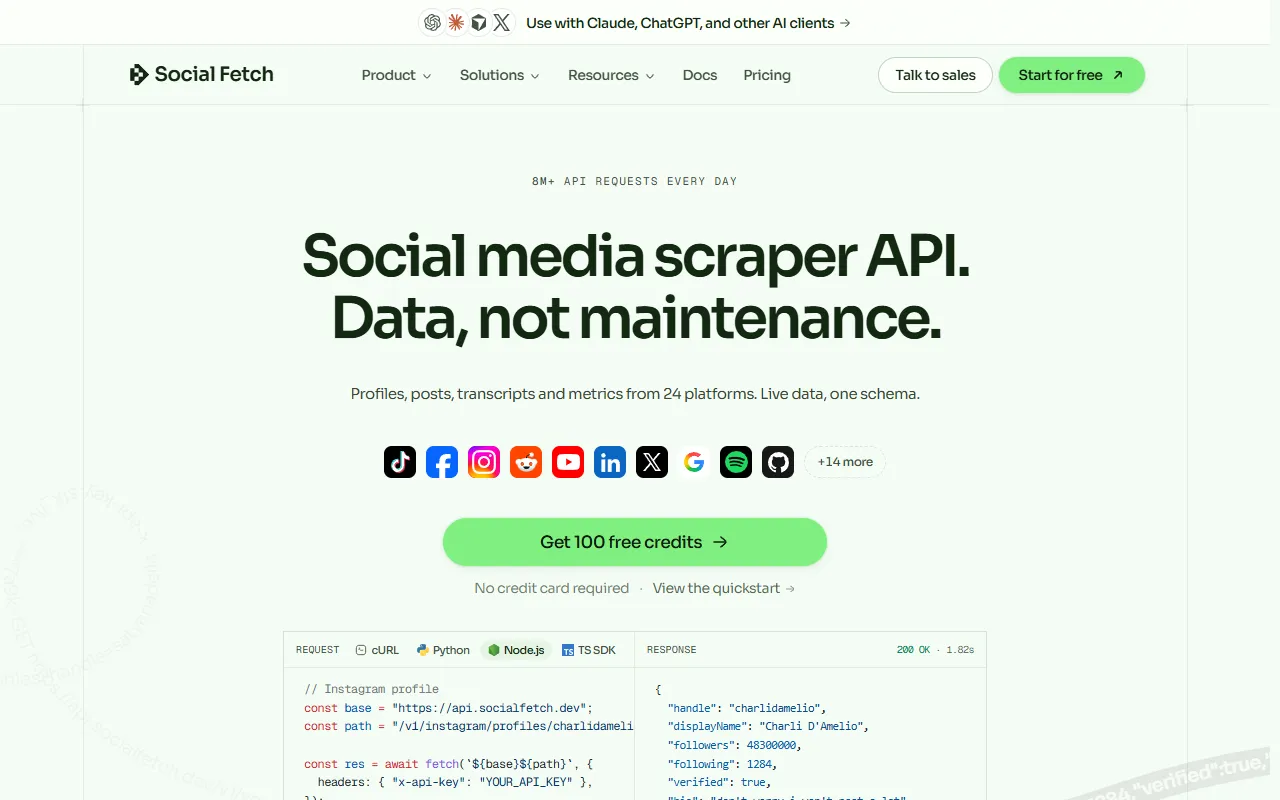Open the AI clients banner link

click(x=688, y=22)
